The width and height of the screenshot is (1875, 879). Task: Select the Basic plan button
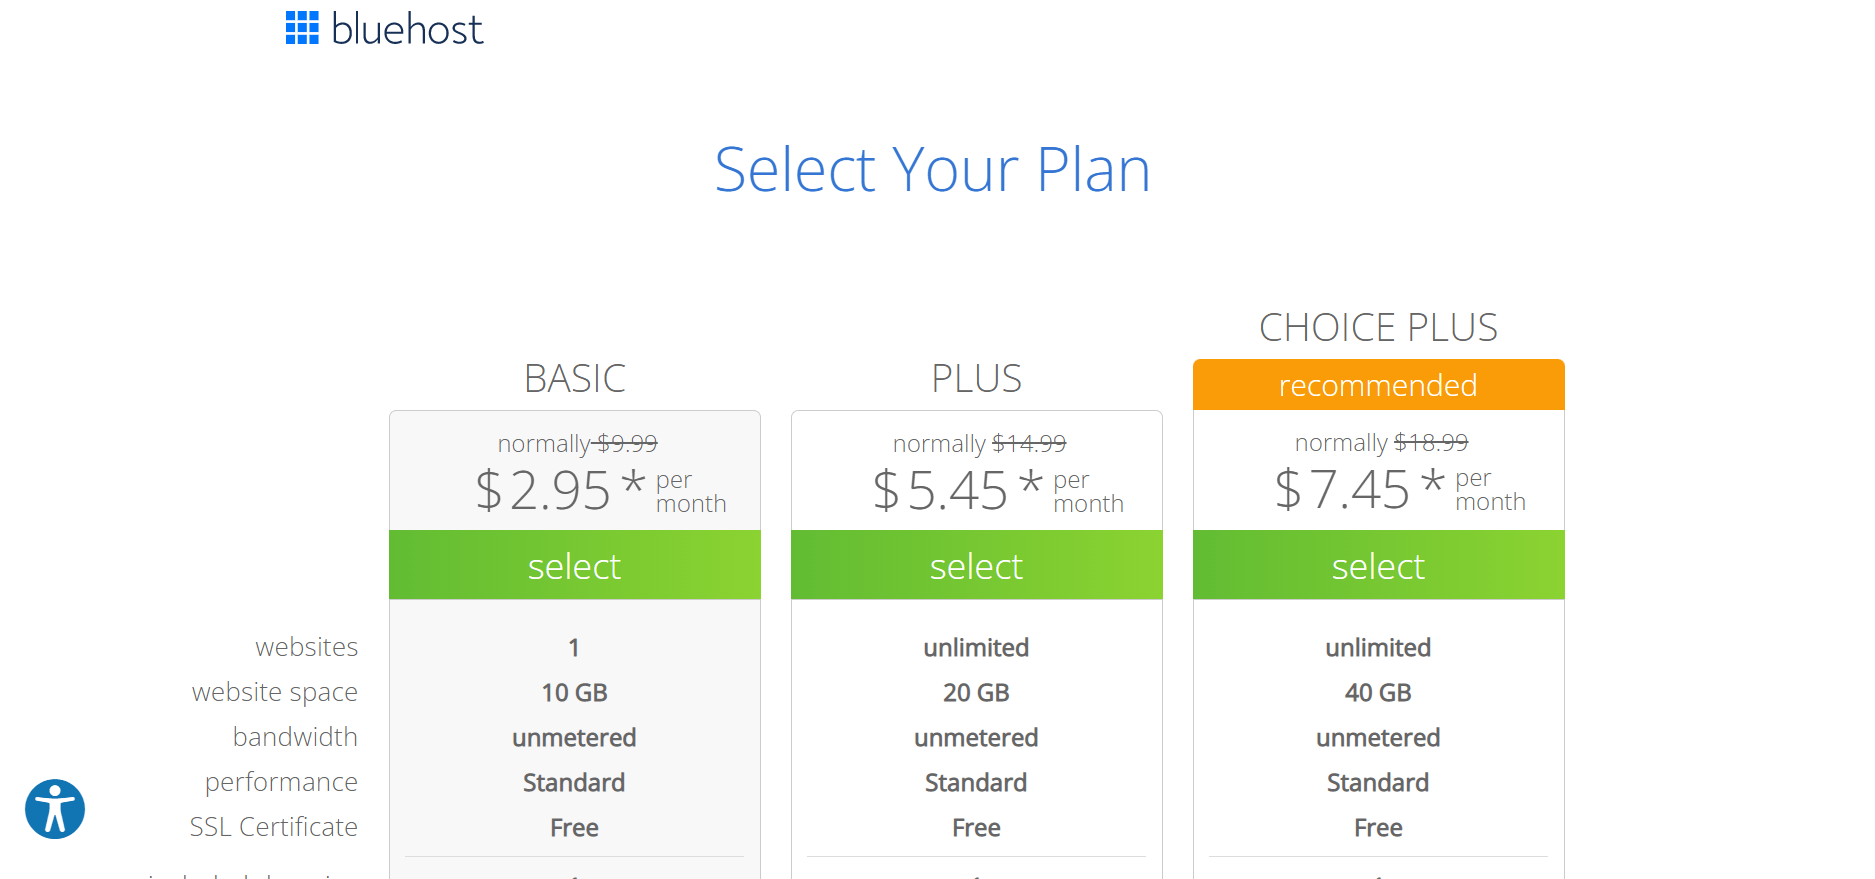(x=575, y=565)
